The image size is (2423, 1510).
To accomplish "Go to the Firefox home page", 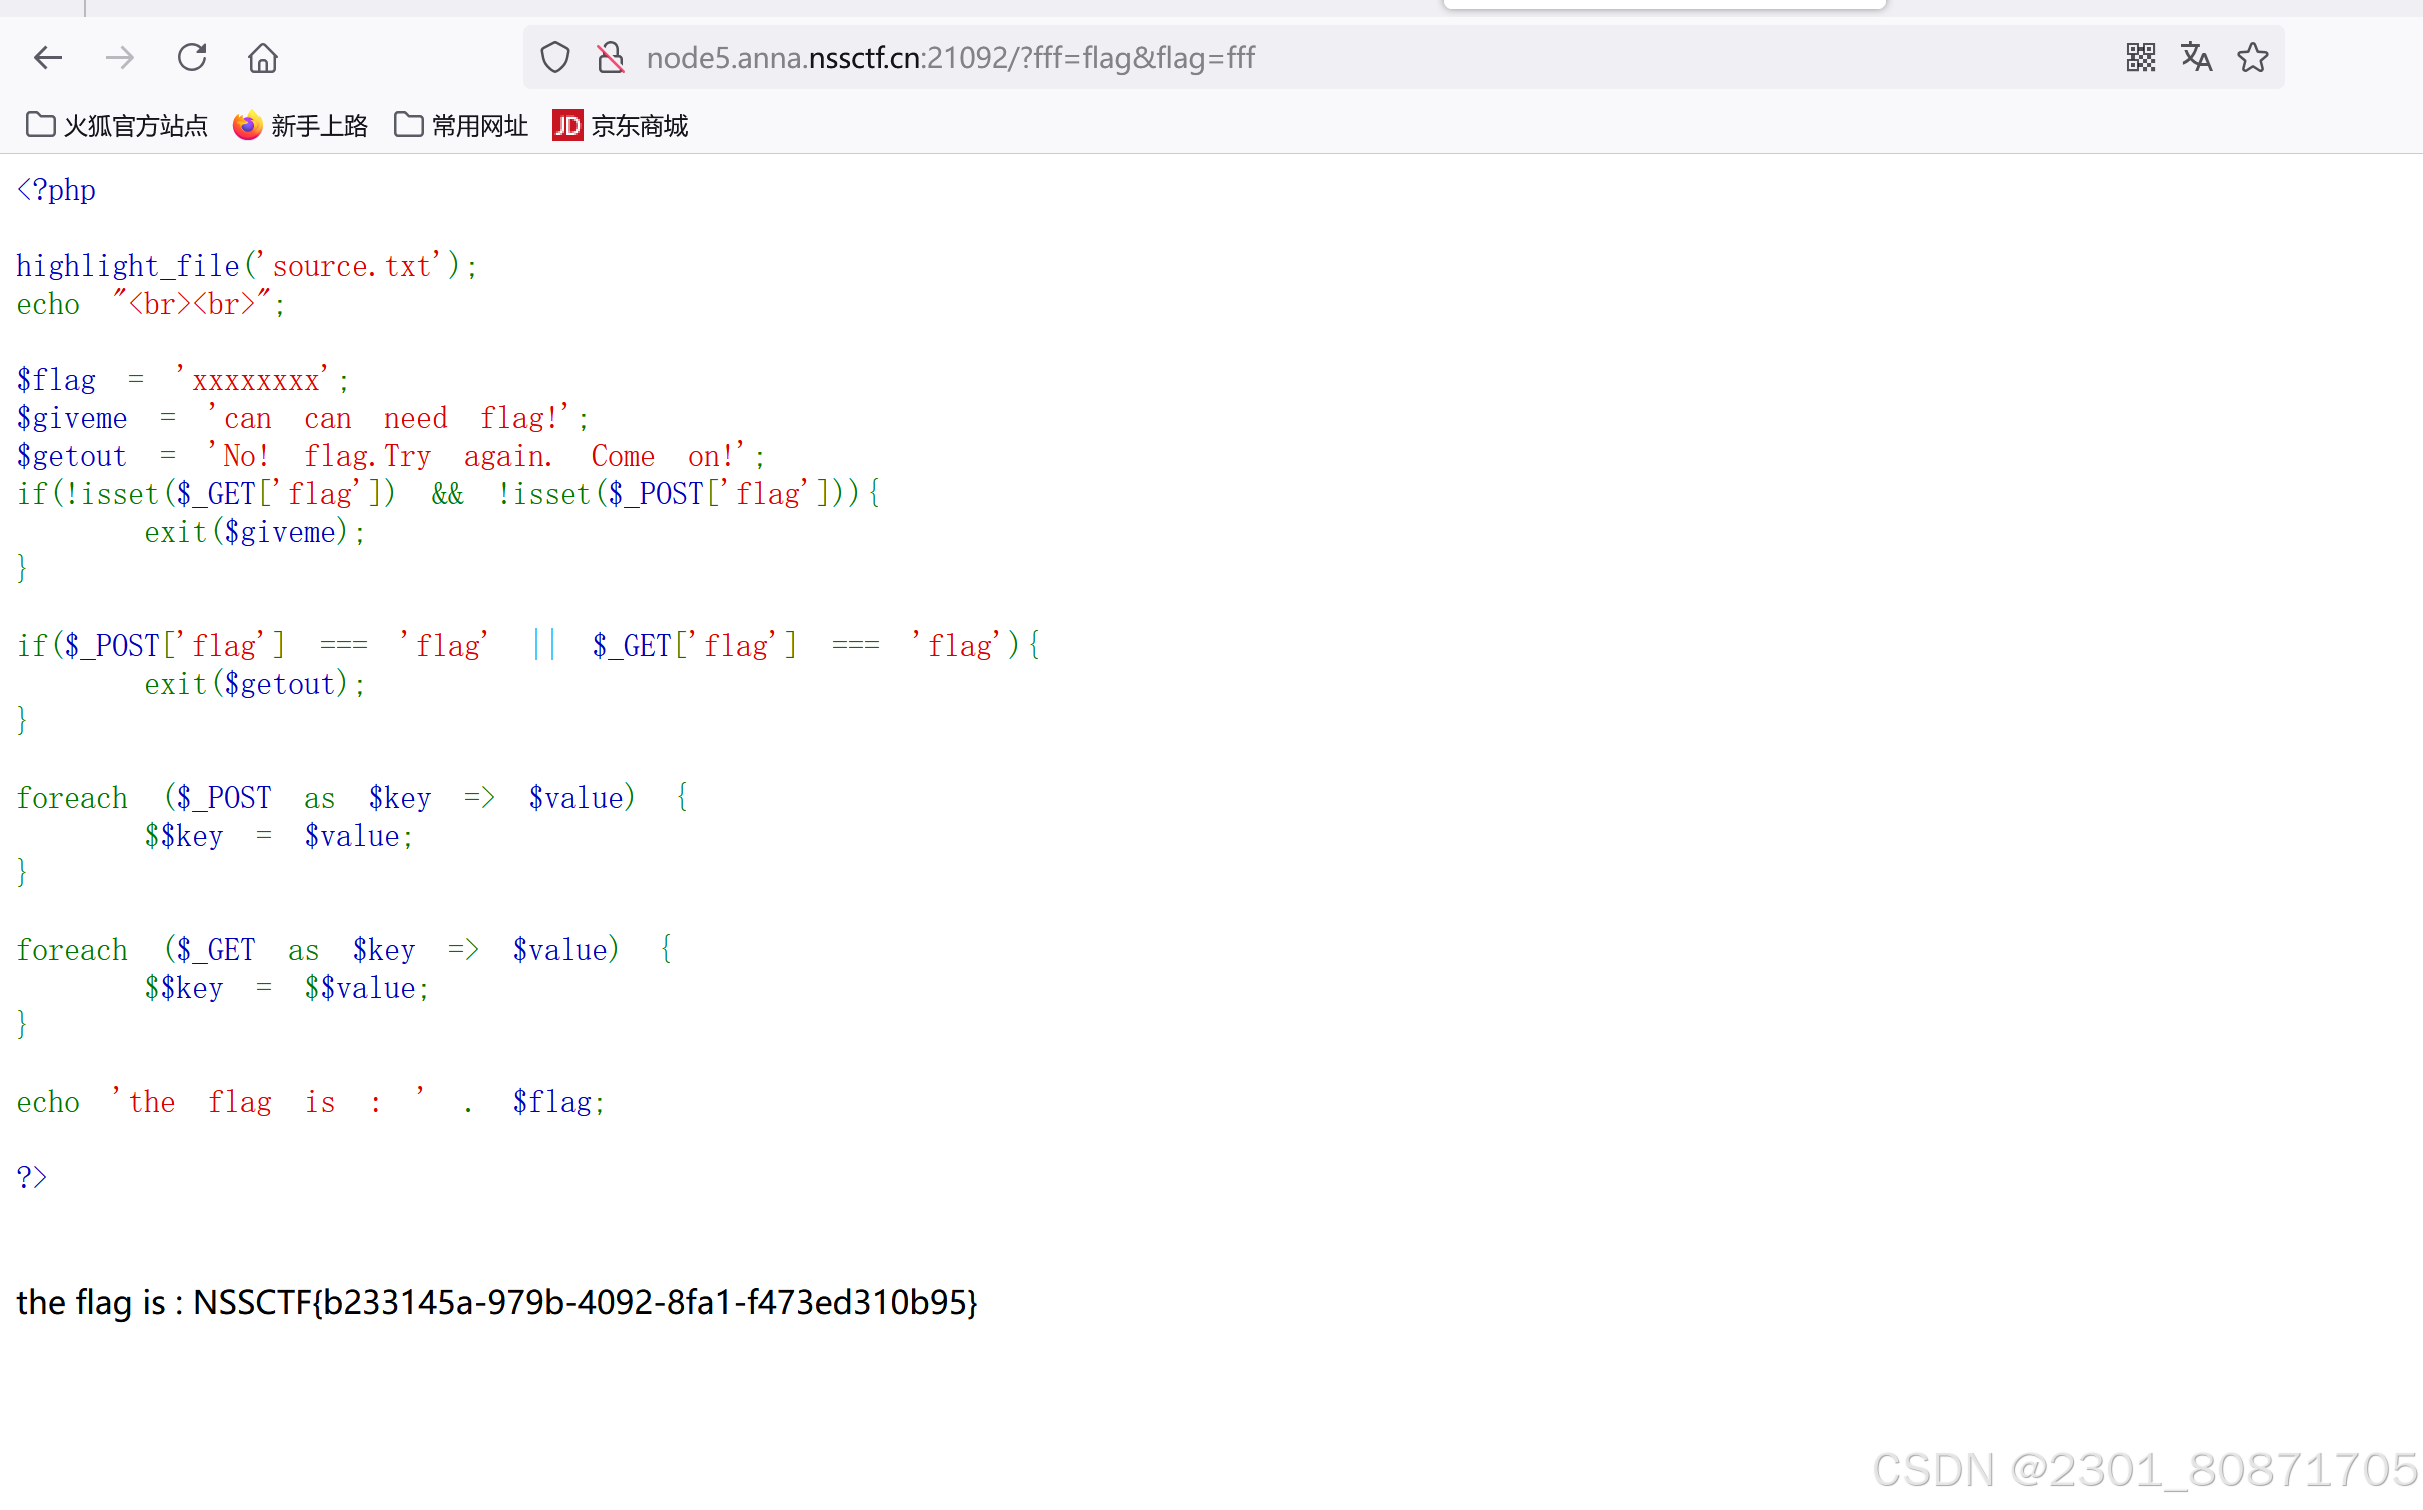I will point(263,58).
